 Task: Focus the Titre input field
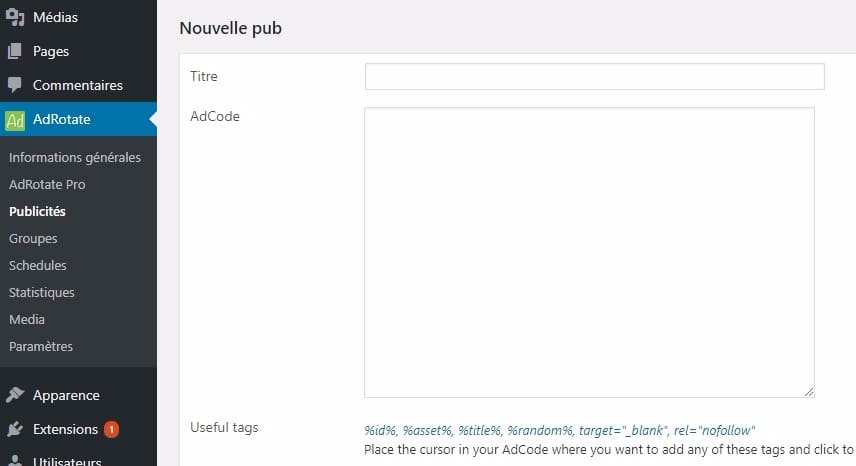(x=595, y=76)
